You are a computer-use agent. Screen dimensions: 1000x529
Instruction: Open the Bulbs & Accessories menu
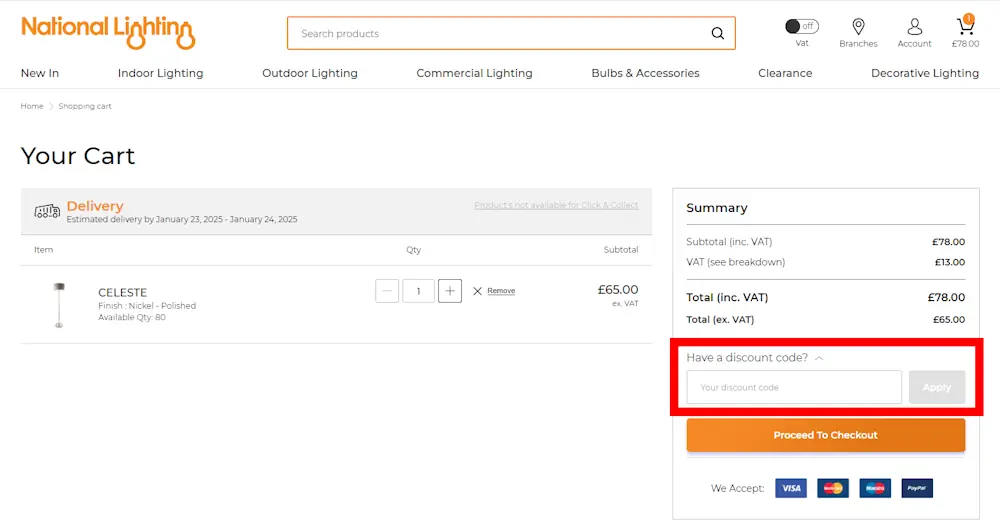[645, 73]
